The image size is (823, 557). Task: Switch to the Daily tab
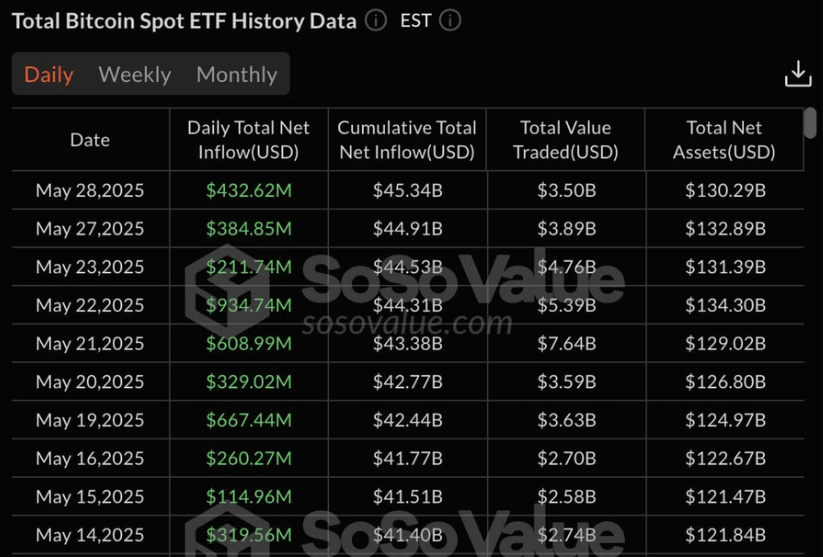(x=48, y=75)
